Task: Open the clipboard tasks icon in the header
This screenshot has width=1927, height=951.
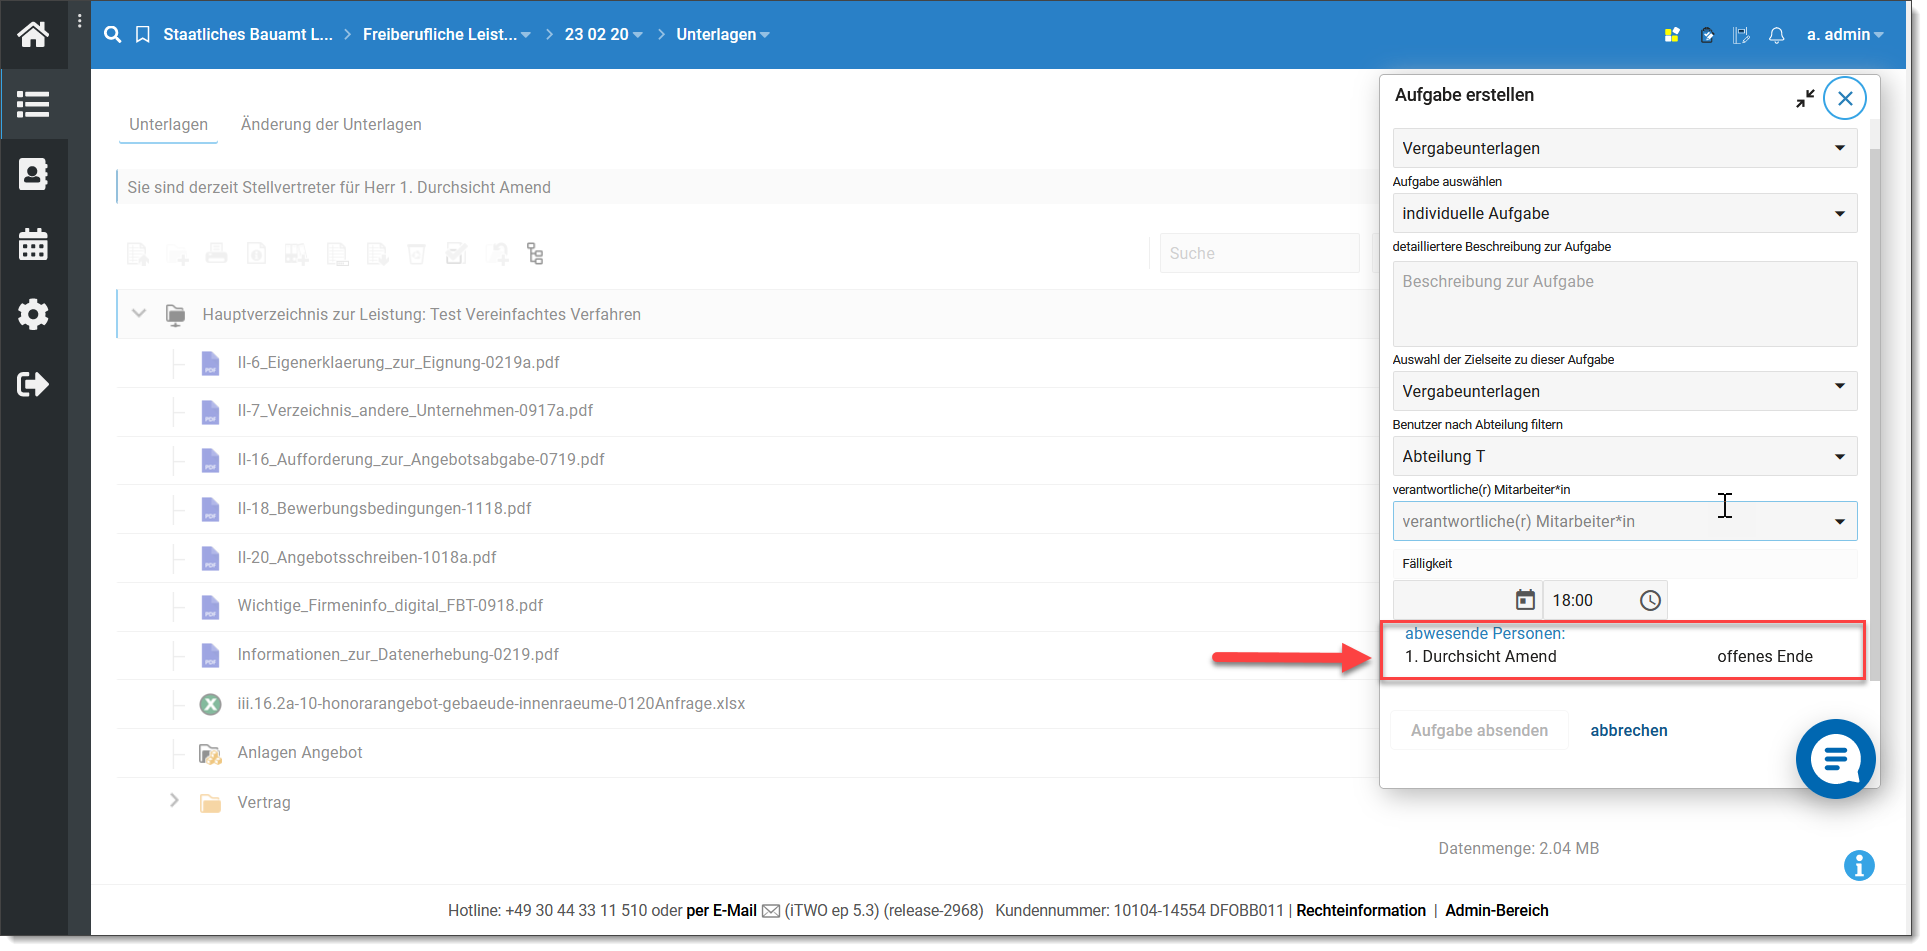Action: click(x=1707, y=35)
